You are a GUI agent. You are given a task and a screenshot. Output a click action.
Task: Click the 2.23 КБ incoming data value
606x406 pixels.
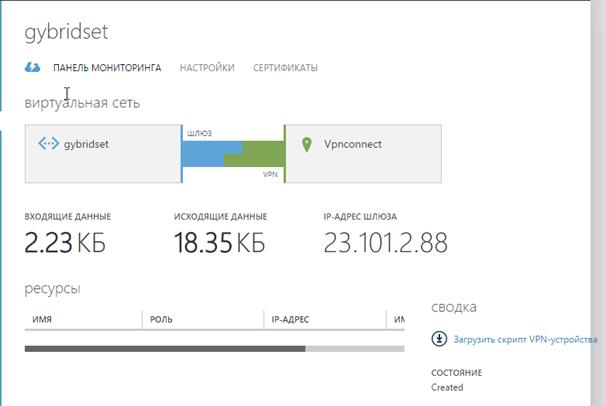65,243
